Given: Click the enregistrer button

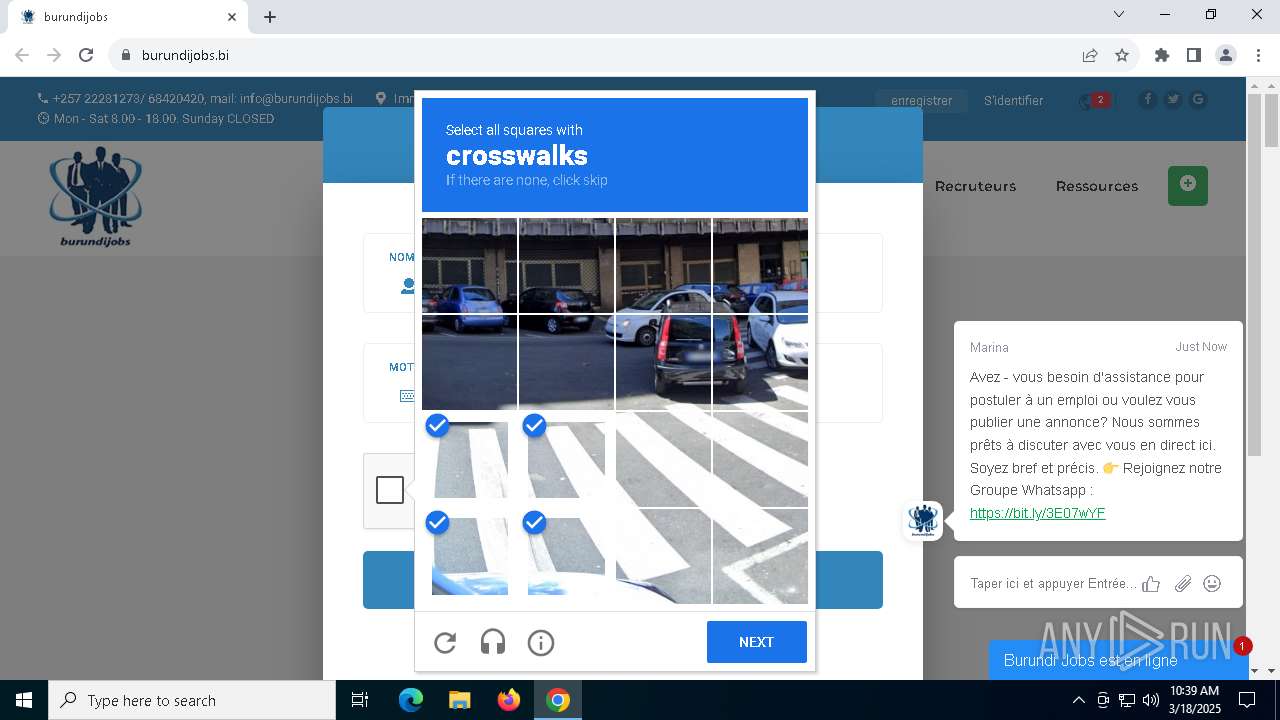Looking at the screenshot, I should 922,101.
